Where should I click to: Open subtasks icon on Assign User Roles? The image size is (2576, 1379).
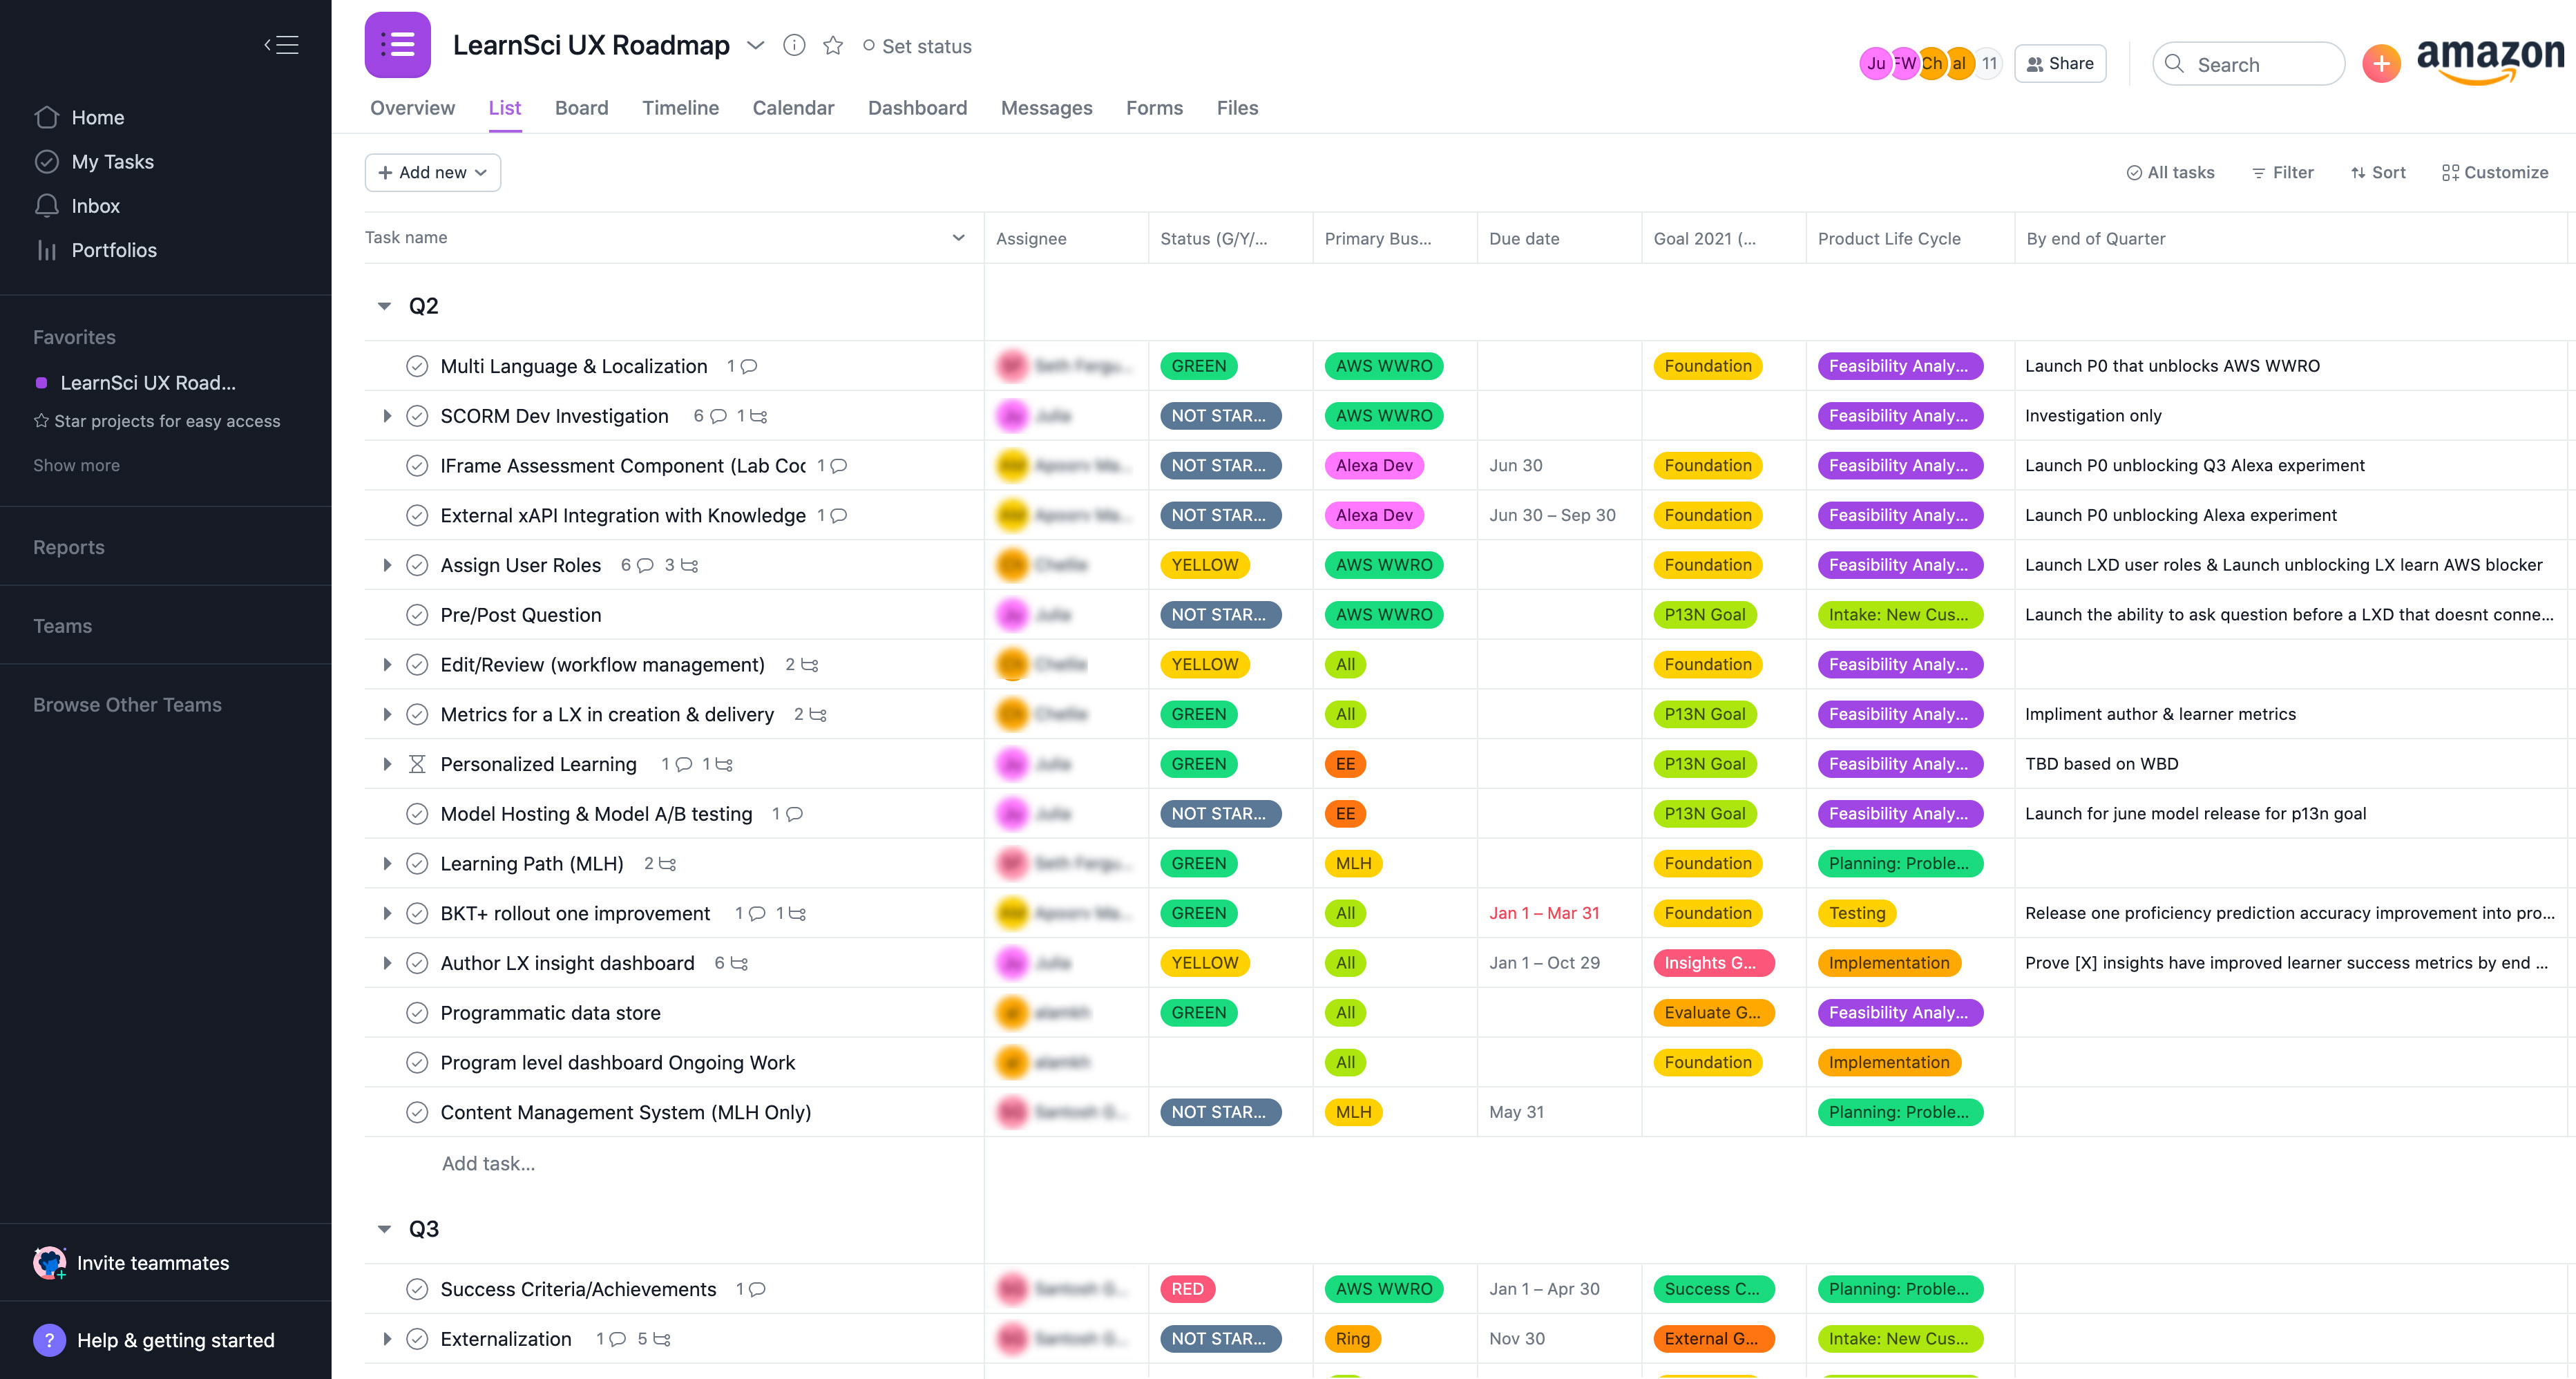point(689,565)
